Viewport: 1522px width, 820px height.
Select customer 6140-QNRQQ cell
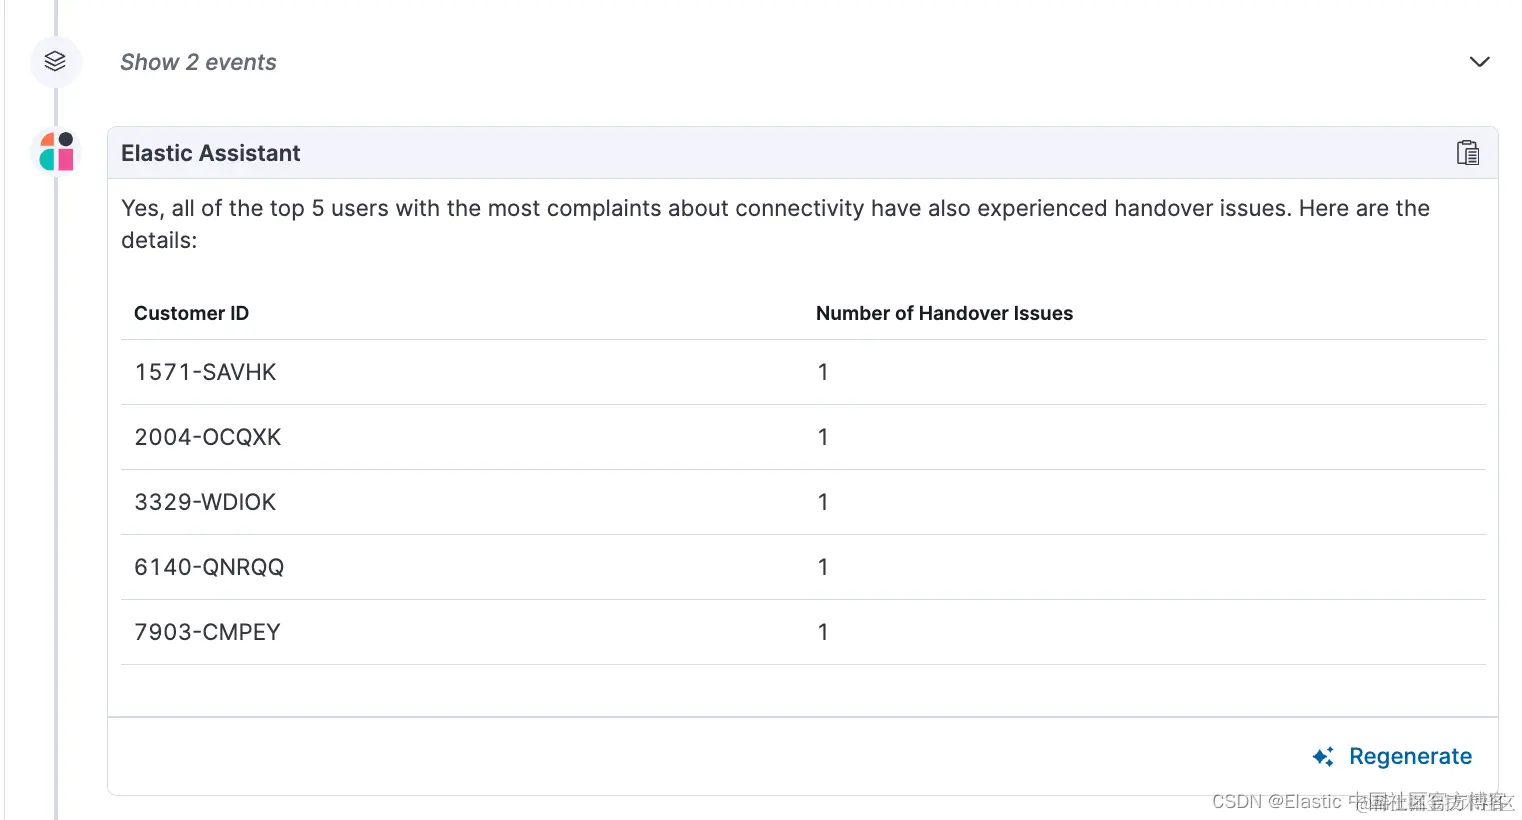[x=209, y=567]
